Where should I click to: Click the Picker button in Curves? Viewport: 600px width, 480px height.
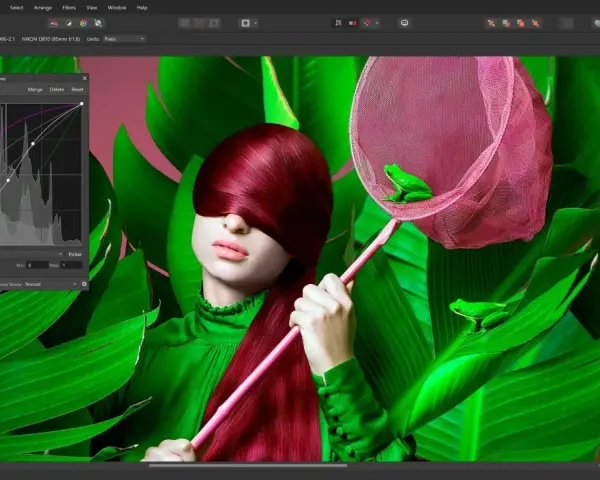(75, 254)
